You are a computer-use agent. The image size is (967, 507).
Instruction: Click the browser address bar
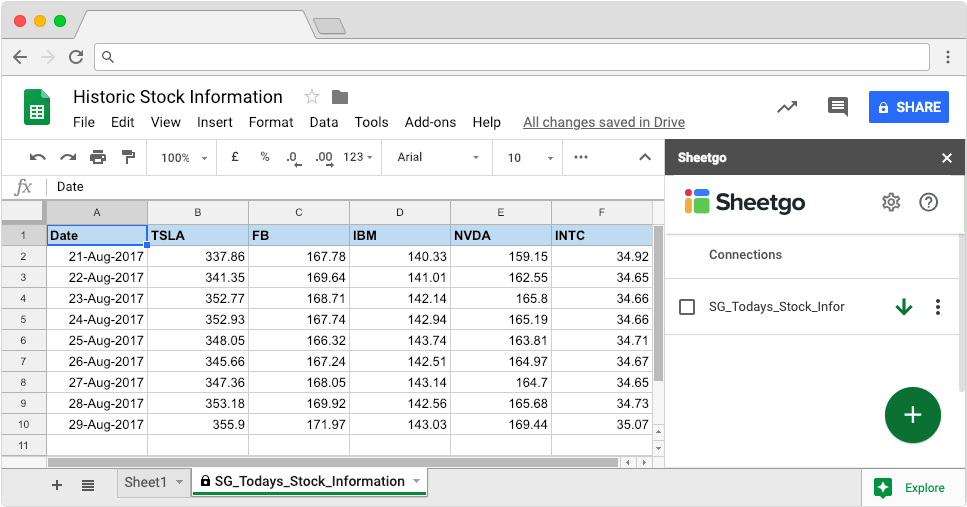(512, 57)
